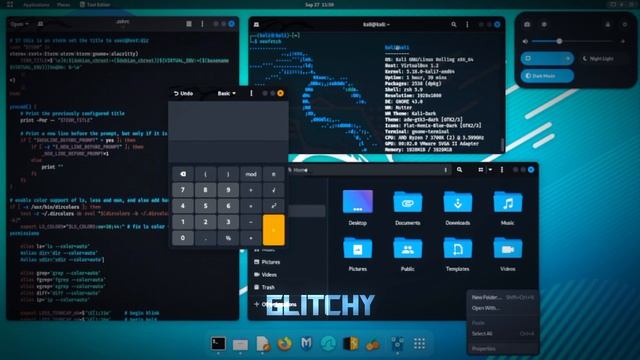Click the percent key in Calculator
The height and width of the screenshot is (360, 640).
click(x=228, y=238)
